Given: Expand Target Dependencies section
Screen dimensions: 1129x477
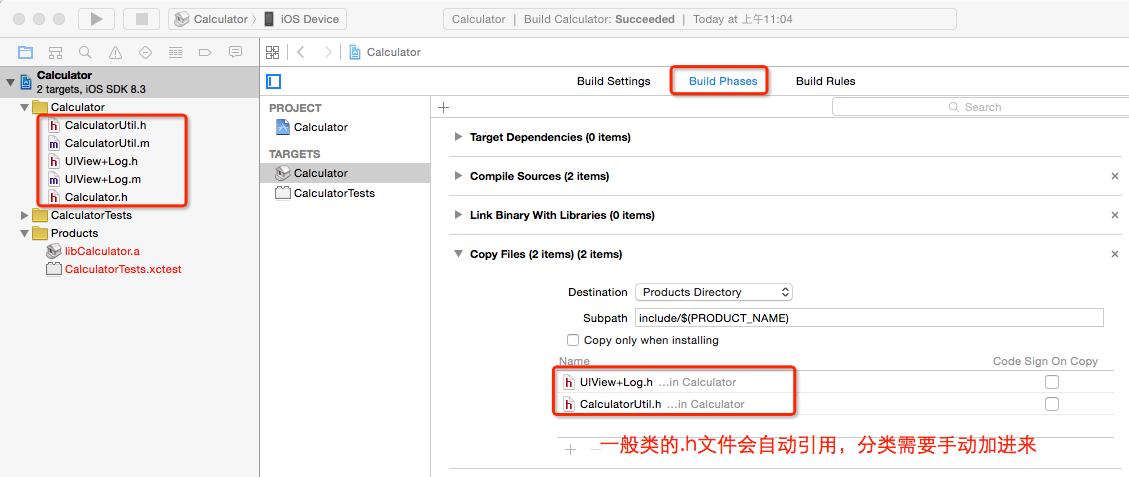Looking at the screenshot, I should pos(458,137).
